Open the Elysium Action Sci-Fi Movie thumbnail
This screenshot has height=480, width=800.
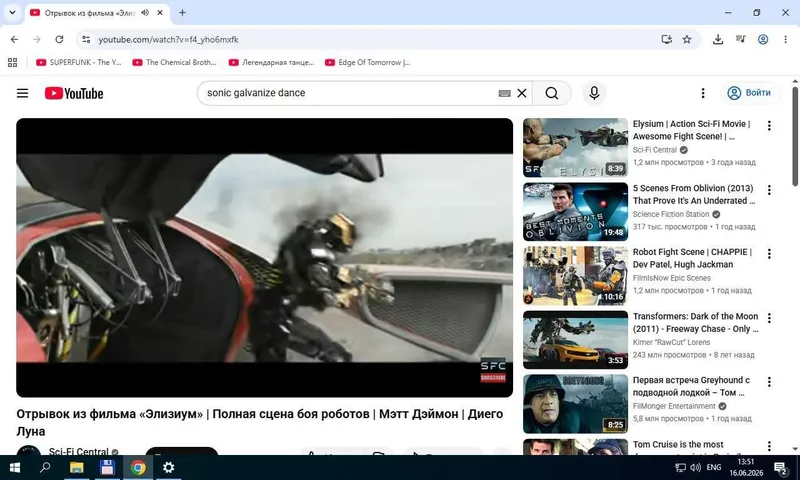pos(575,148)
